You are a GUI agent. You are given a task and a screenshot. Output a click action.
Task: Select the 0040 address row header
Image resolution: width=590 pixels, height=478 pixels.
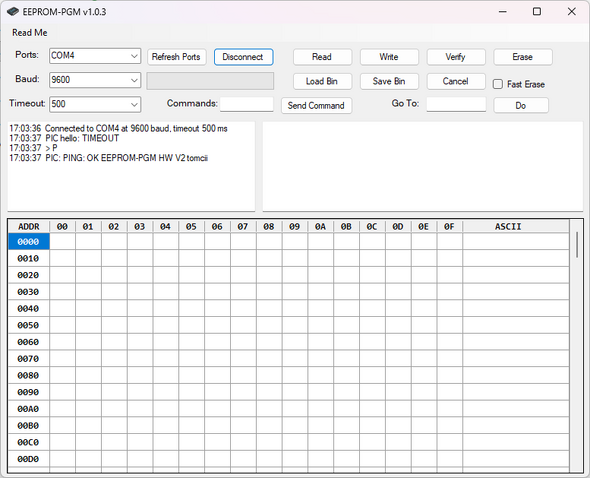coord(28,309)
